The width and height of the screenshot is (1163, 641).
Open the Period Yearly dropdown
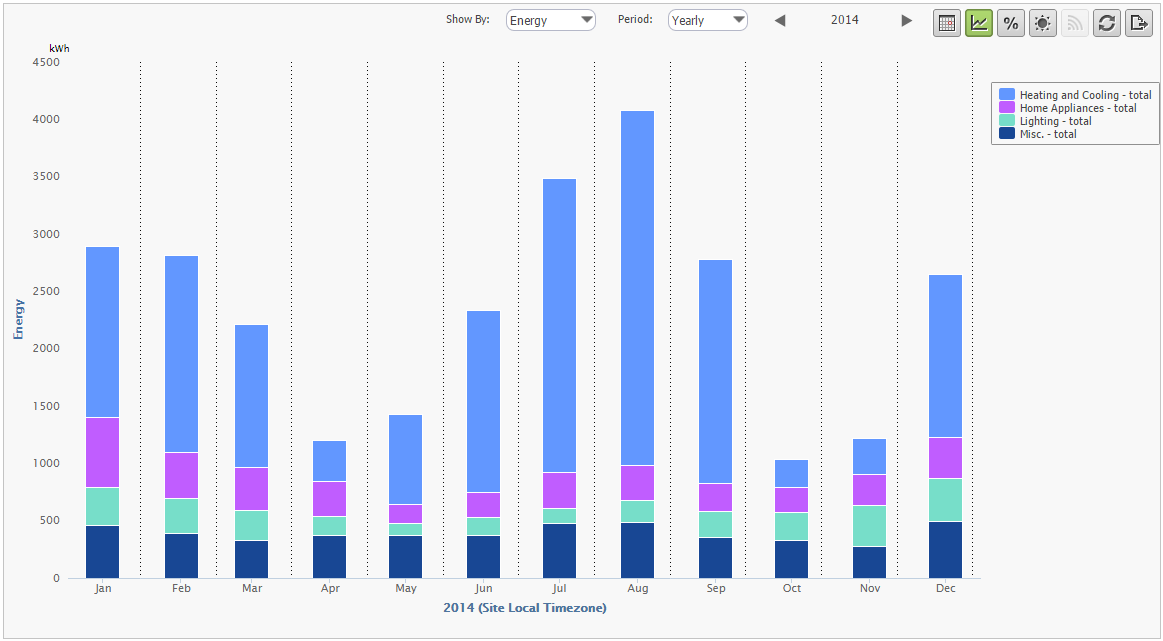(x=707, y=20)
